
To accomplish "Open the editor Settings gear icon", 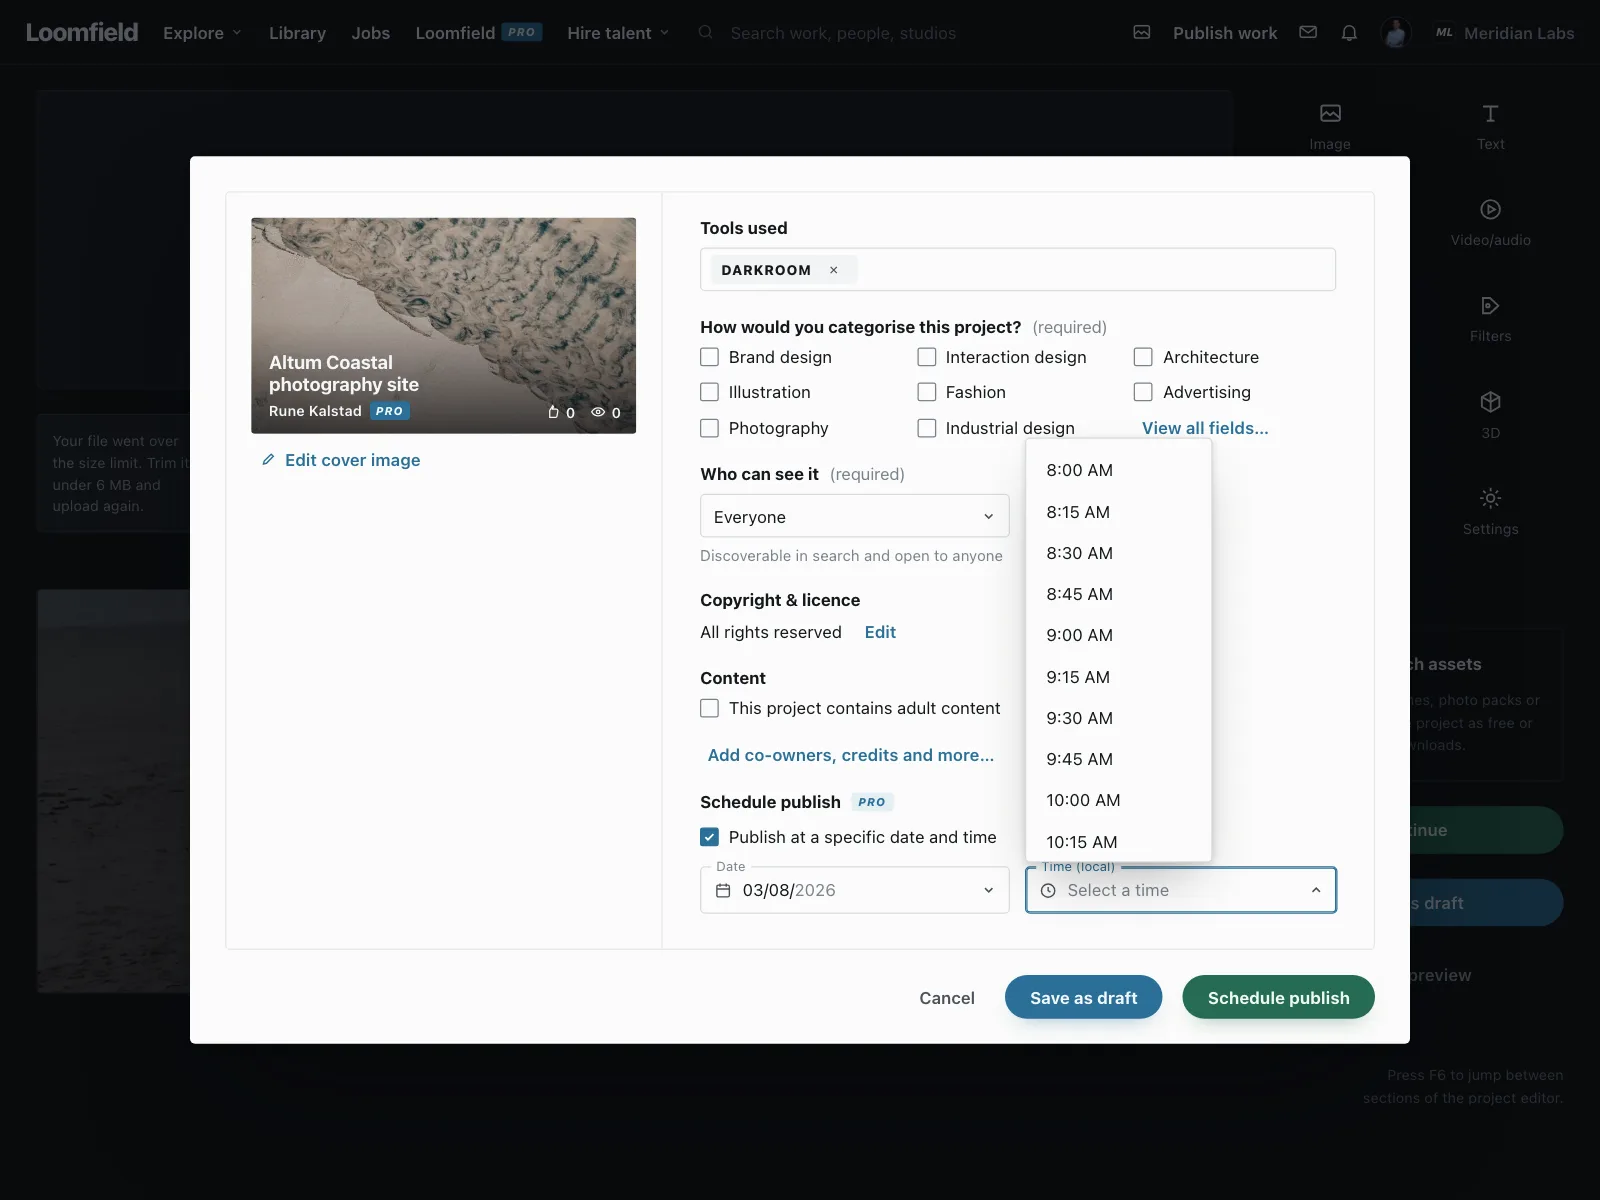I will coord(1490,498).
